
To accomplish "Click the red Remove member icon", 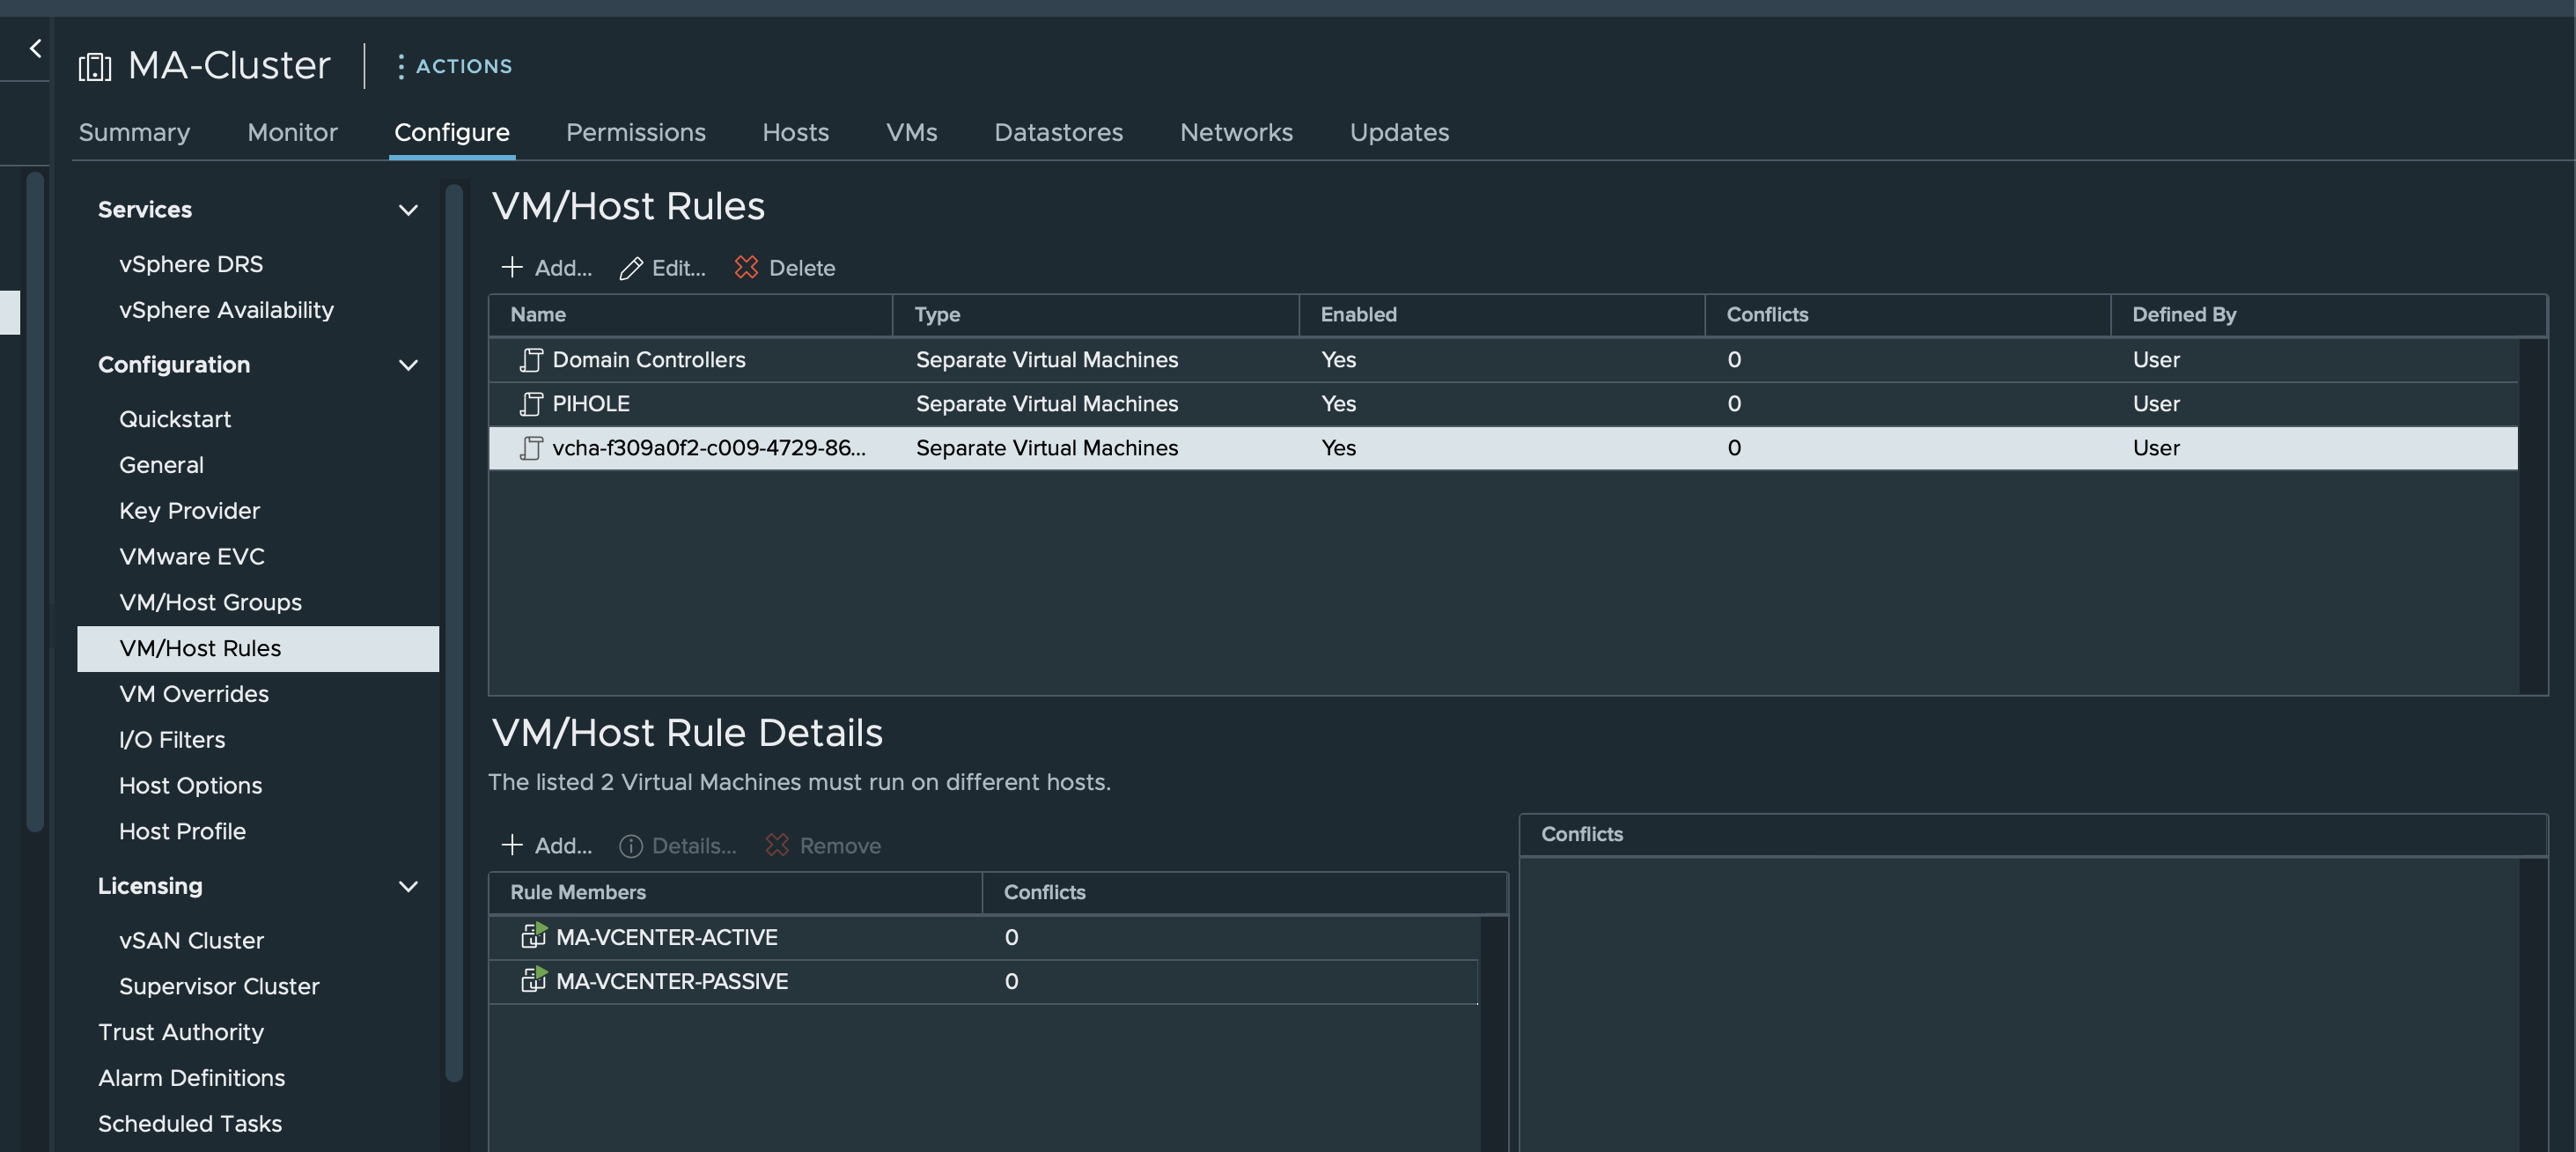I will [x=777, y=845].
